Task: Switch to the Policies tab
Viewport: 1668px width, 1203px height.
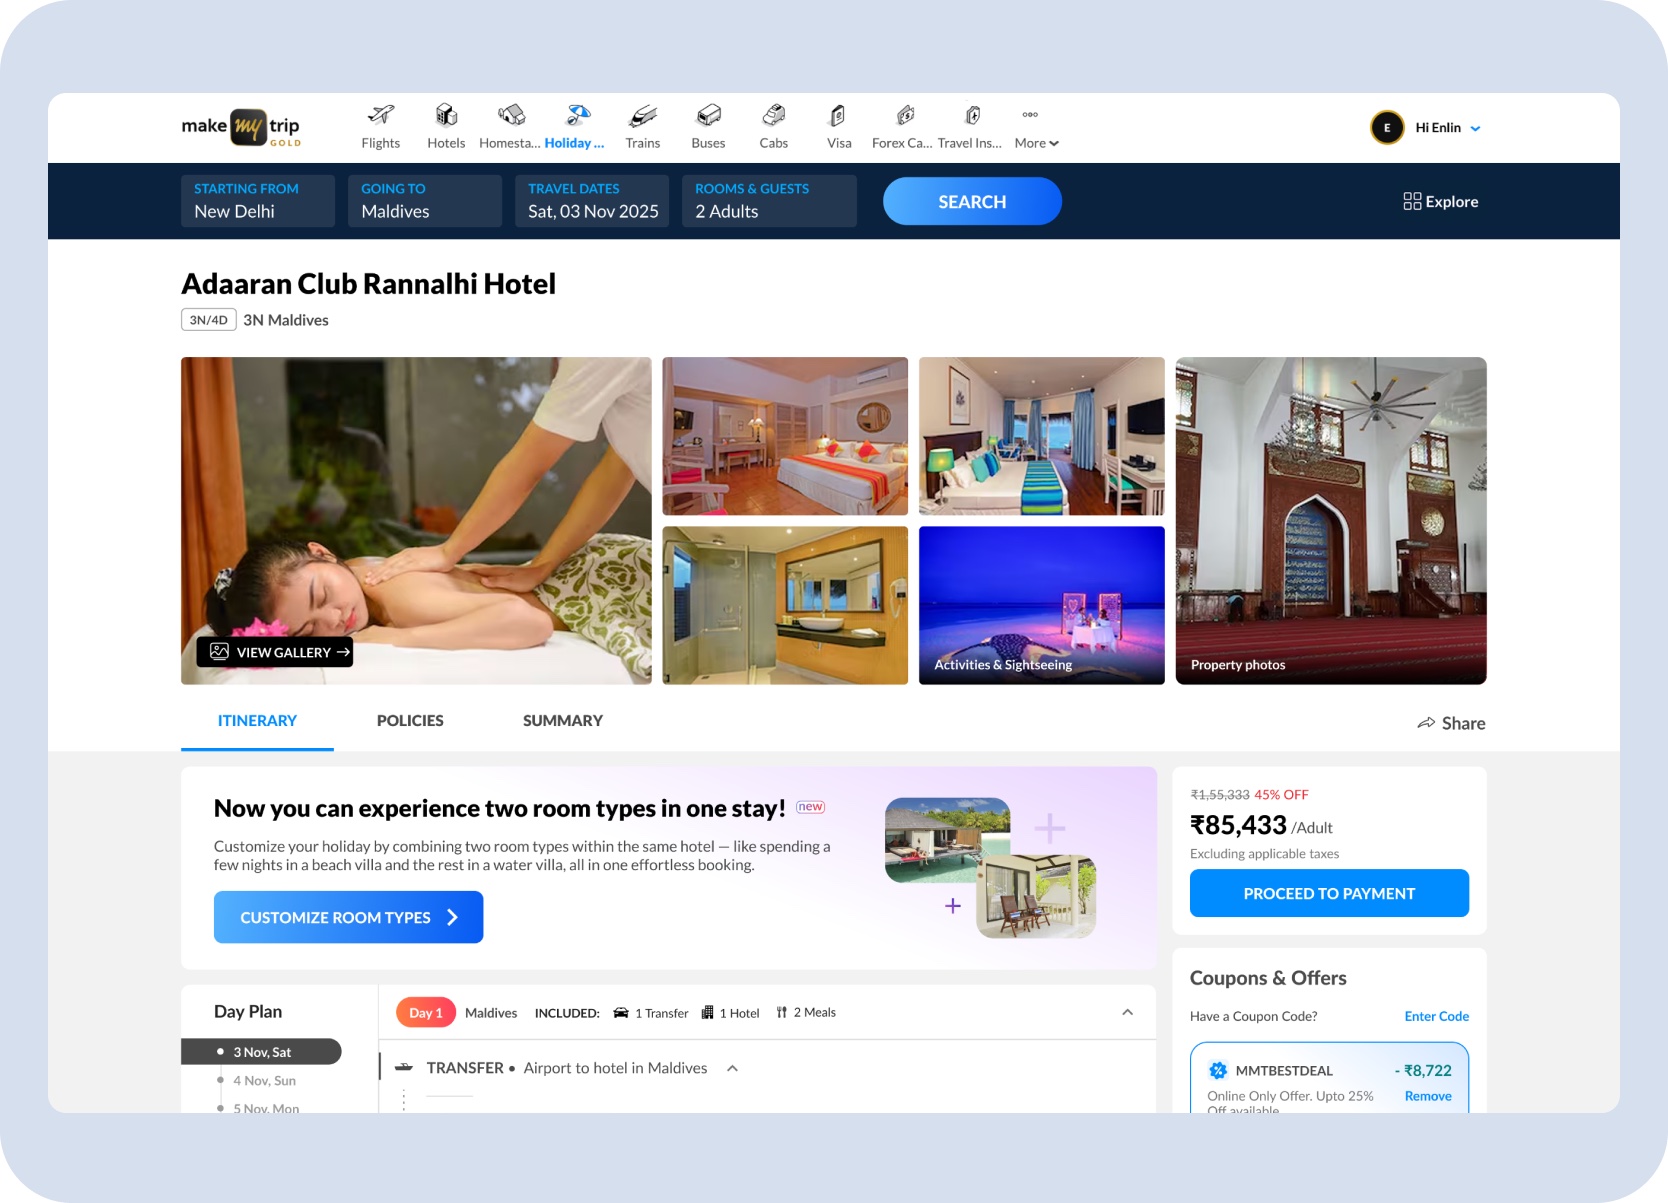Action: coord(410,721)
